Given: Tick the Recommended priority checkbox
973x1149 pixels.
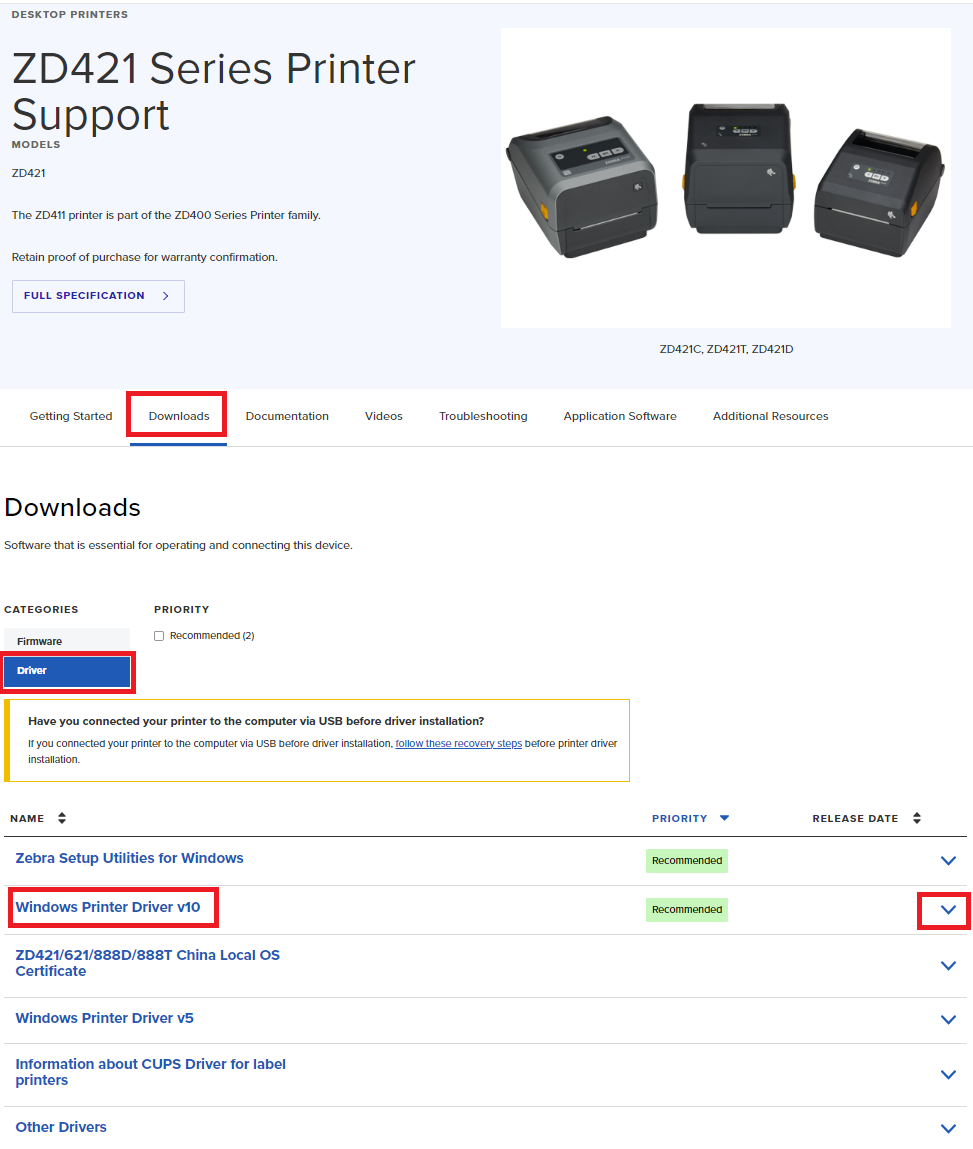Looking at the screenshot, I should [x=159, y=636].
